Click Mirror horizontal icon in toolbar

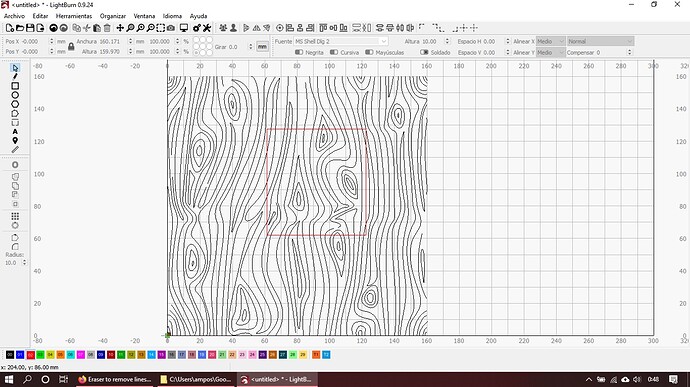pyautogui.click(x=257, y=28)
